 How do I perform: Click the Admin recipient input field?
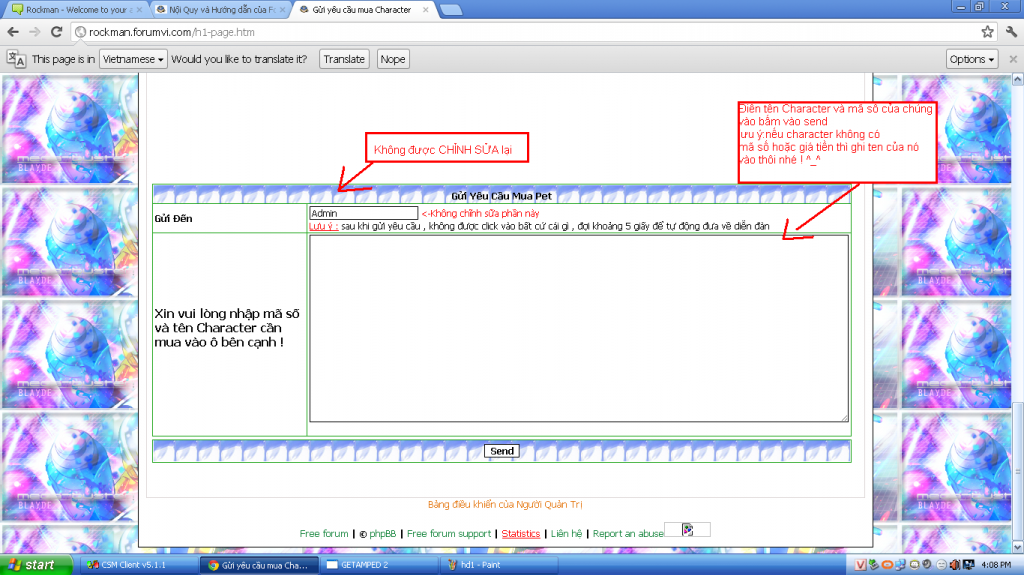[363, 213]
